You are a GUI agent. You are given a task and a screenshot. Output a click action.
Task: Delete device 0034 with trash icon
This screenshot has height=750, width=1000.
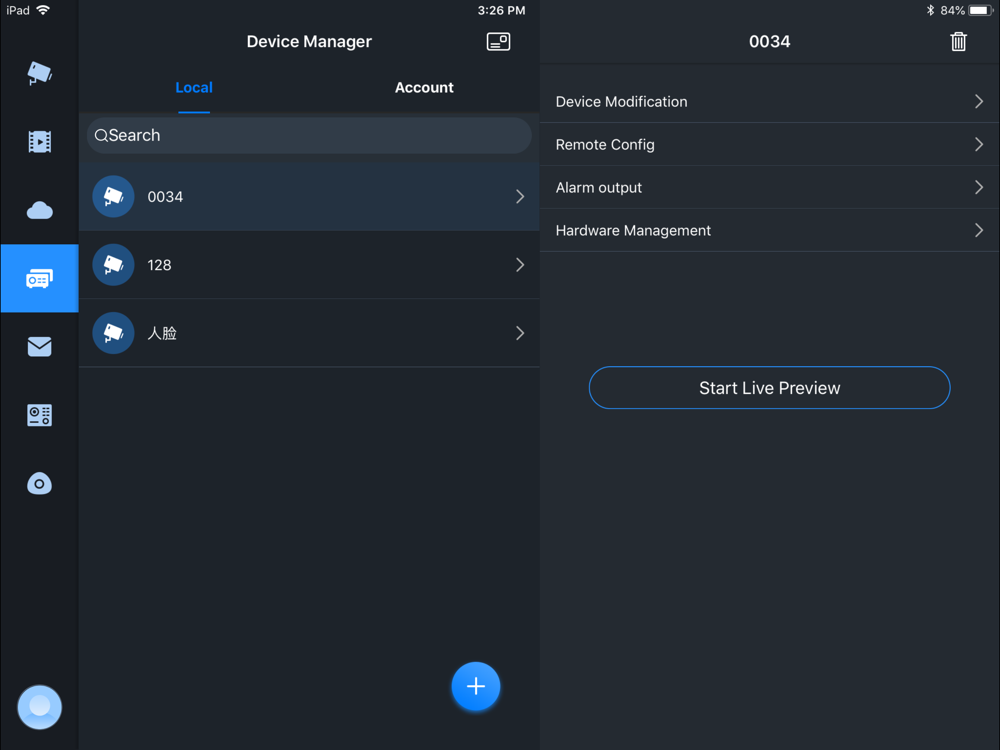tap(958, 41)
